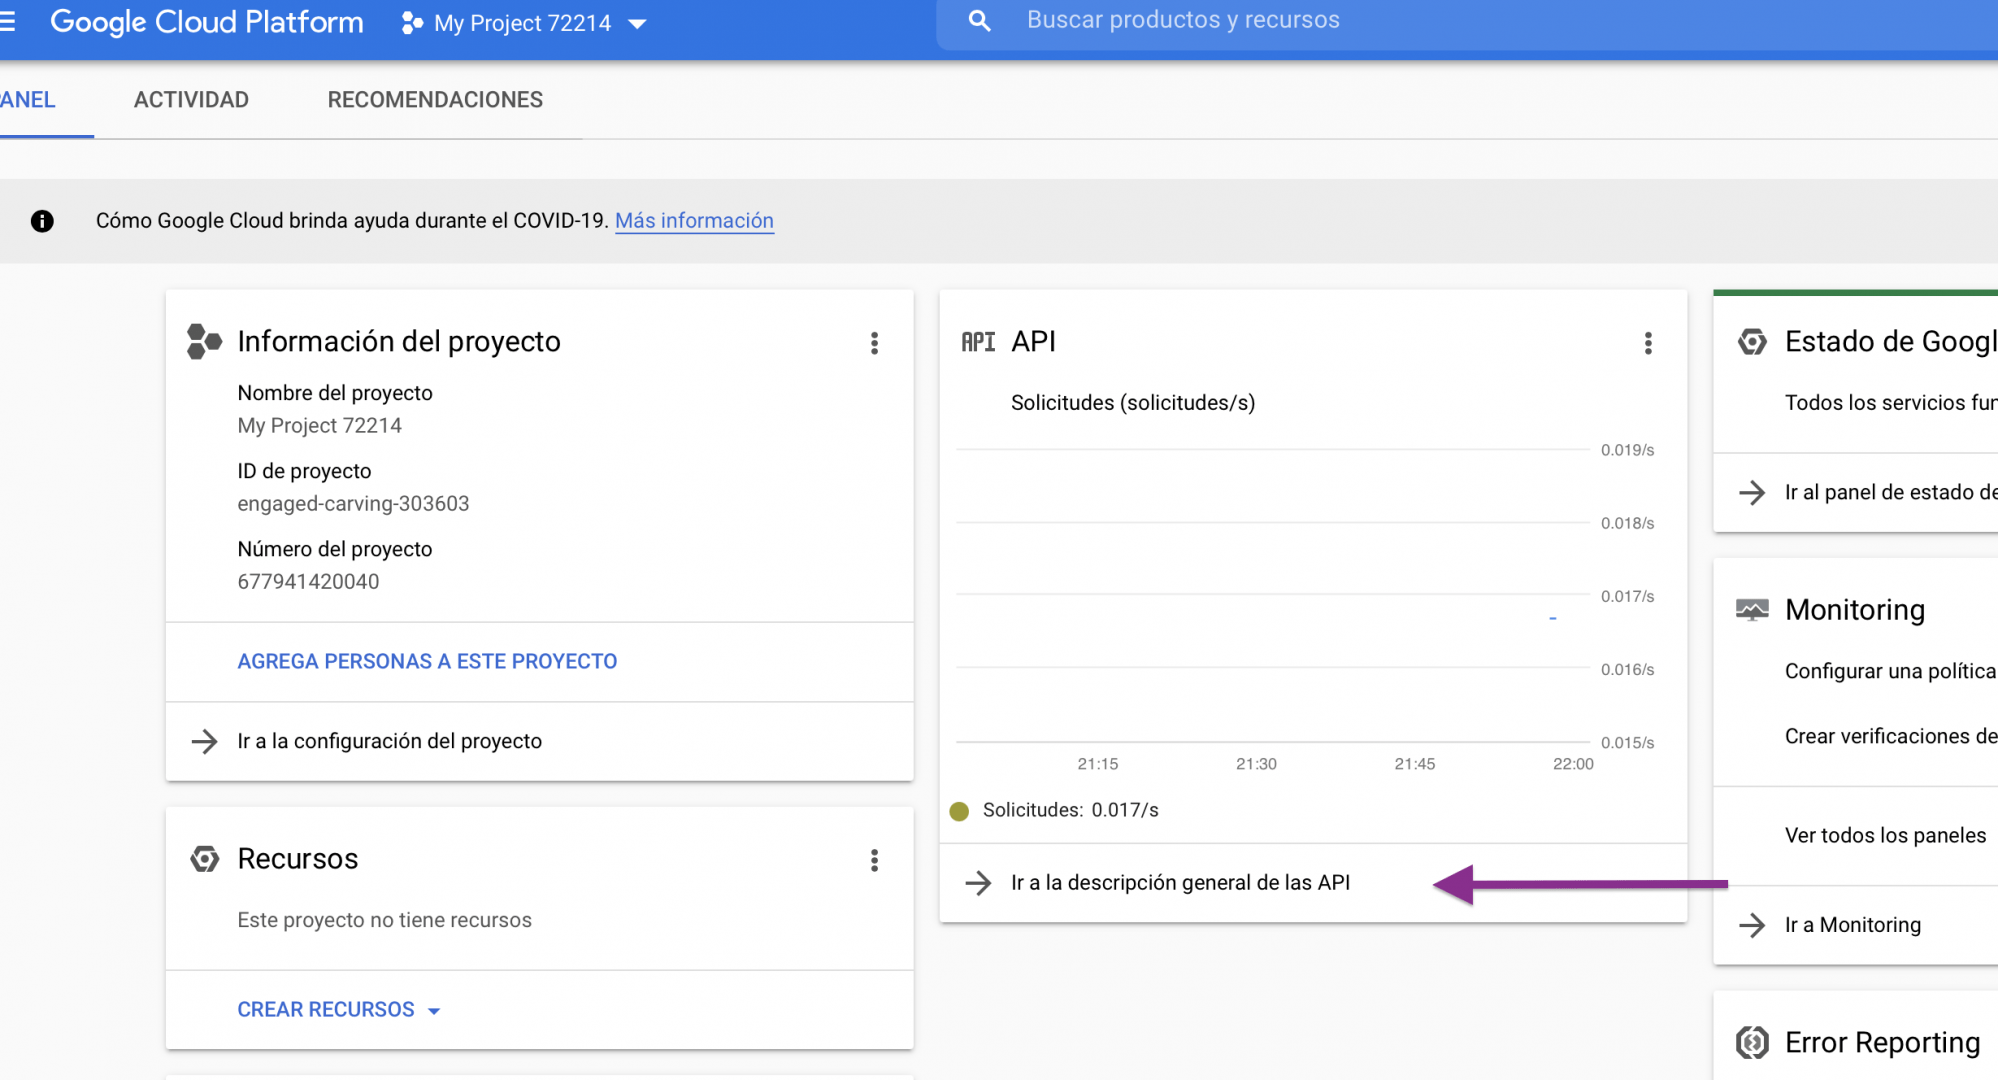Click the Error Reporting card icon
This screenshot has width=1998, height=1080.
coord(1752,1043)
